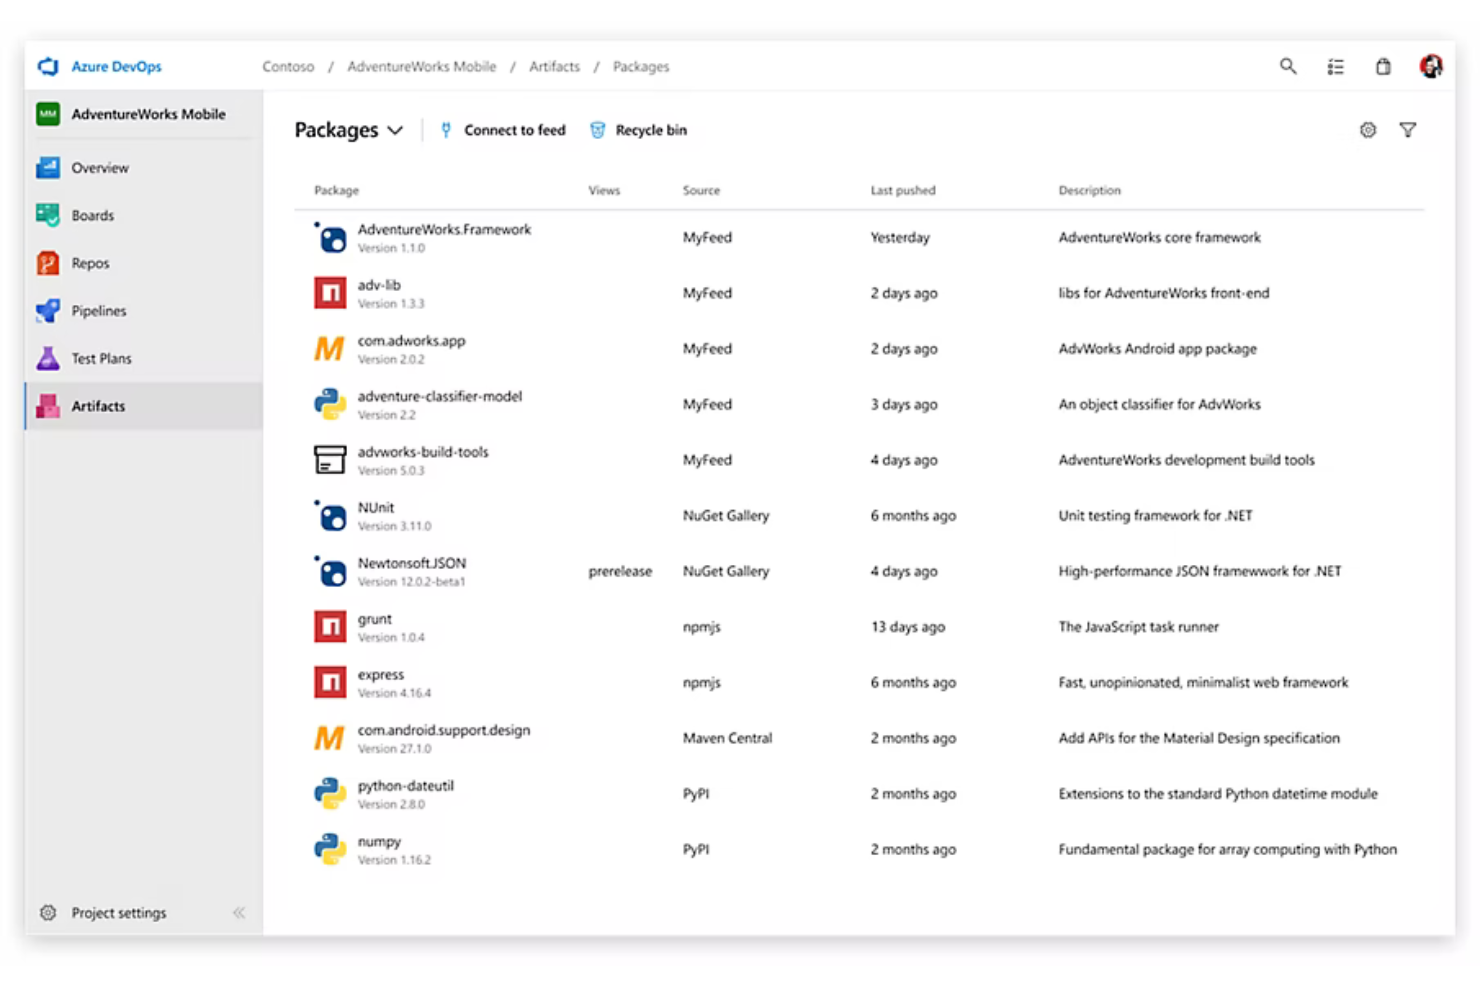The image size is (1480, 987).
Task: Click the Project settings gear icon
Action: [48, 912]
